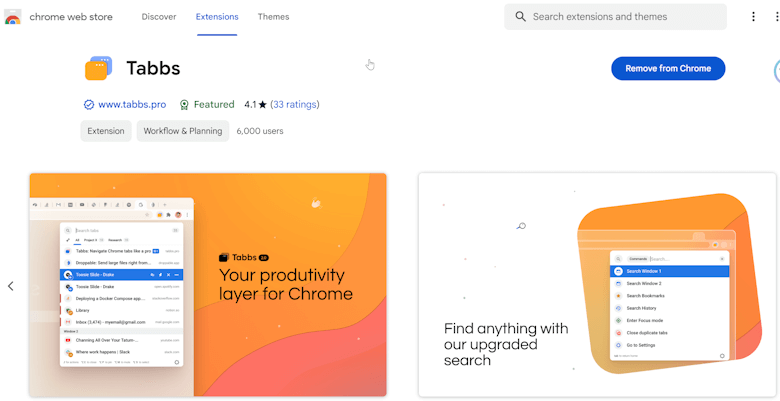Open the www.tabbs.pro link
The height and width of the screenshot is (401, 780).
click(132, 104)
